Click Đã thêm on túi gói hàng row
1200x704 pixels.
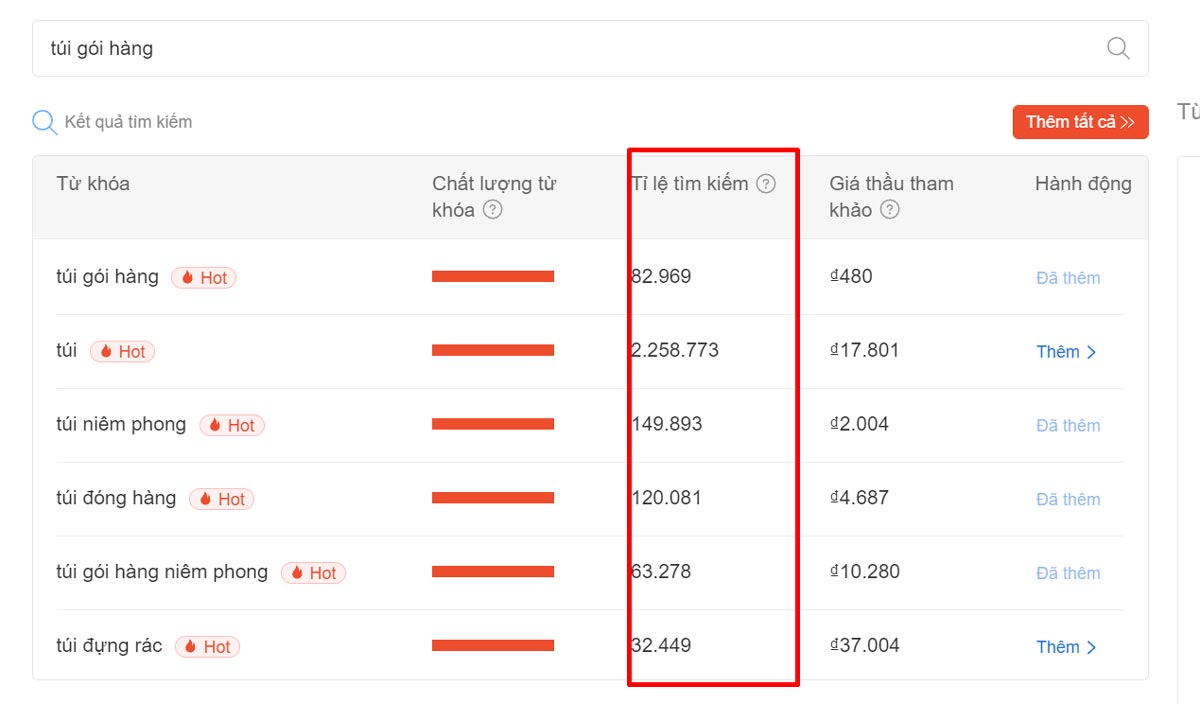(1068, 278)
